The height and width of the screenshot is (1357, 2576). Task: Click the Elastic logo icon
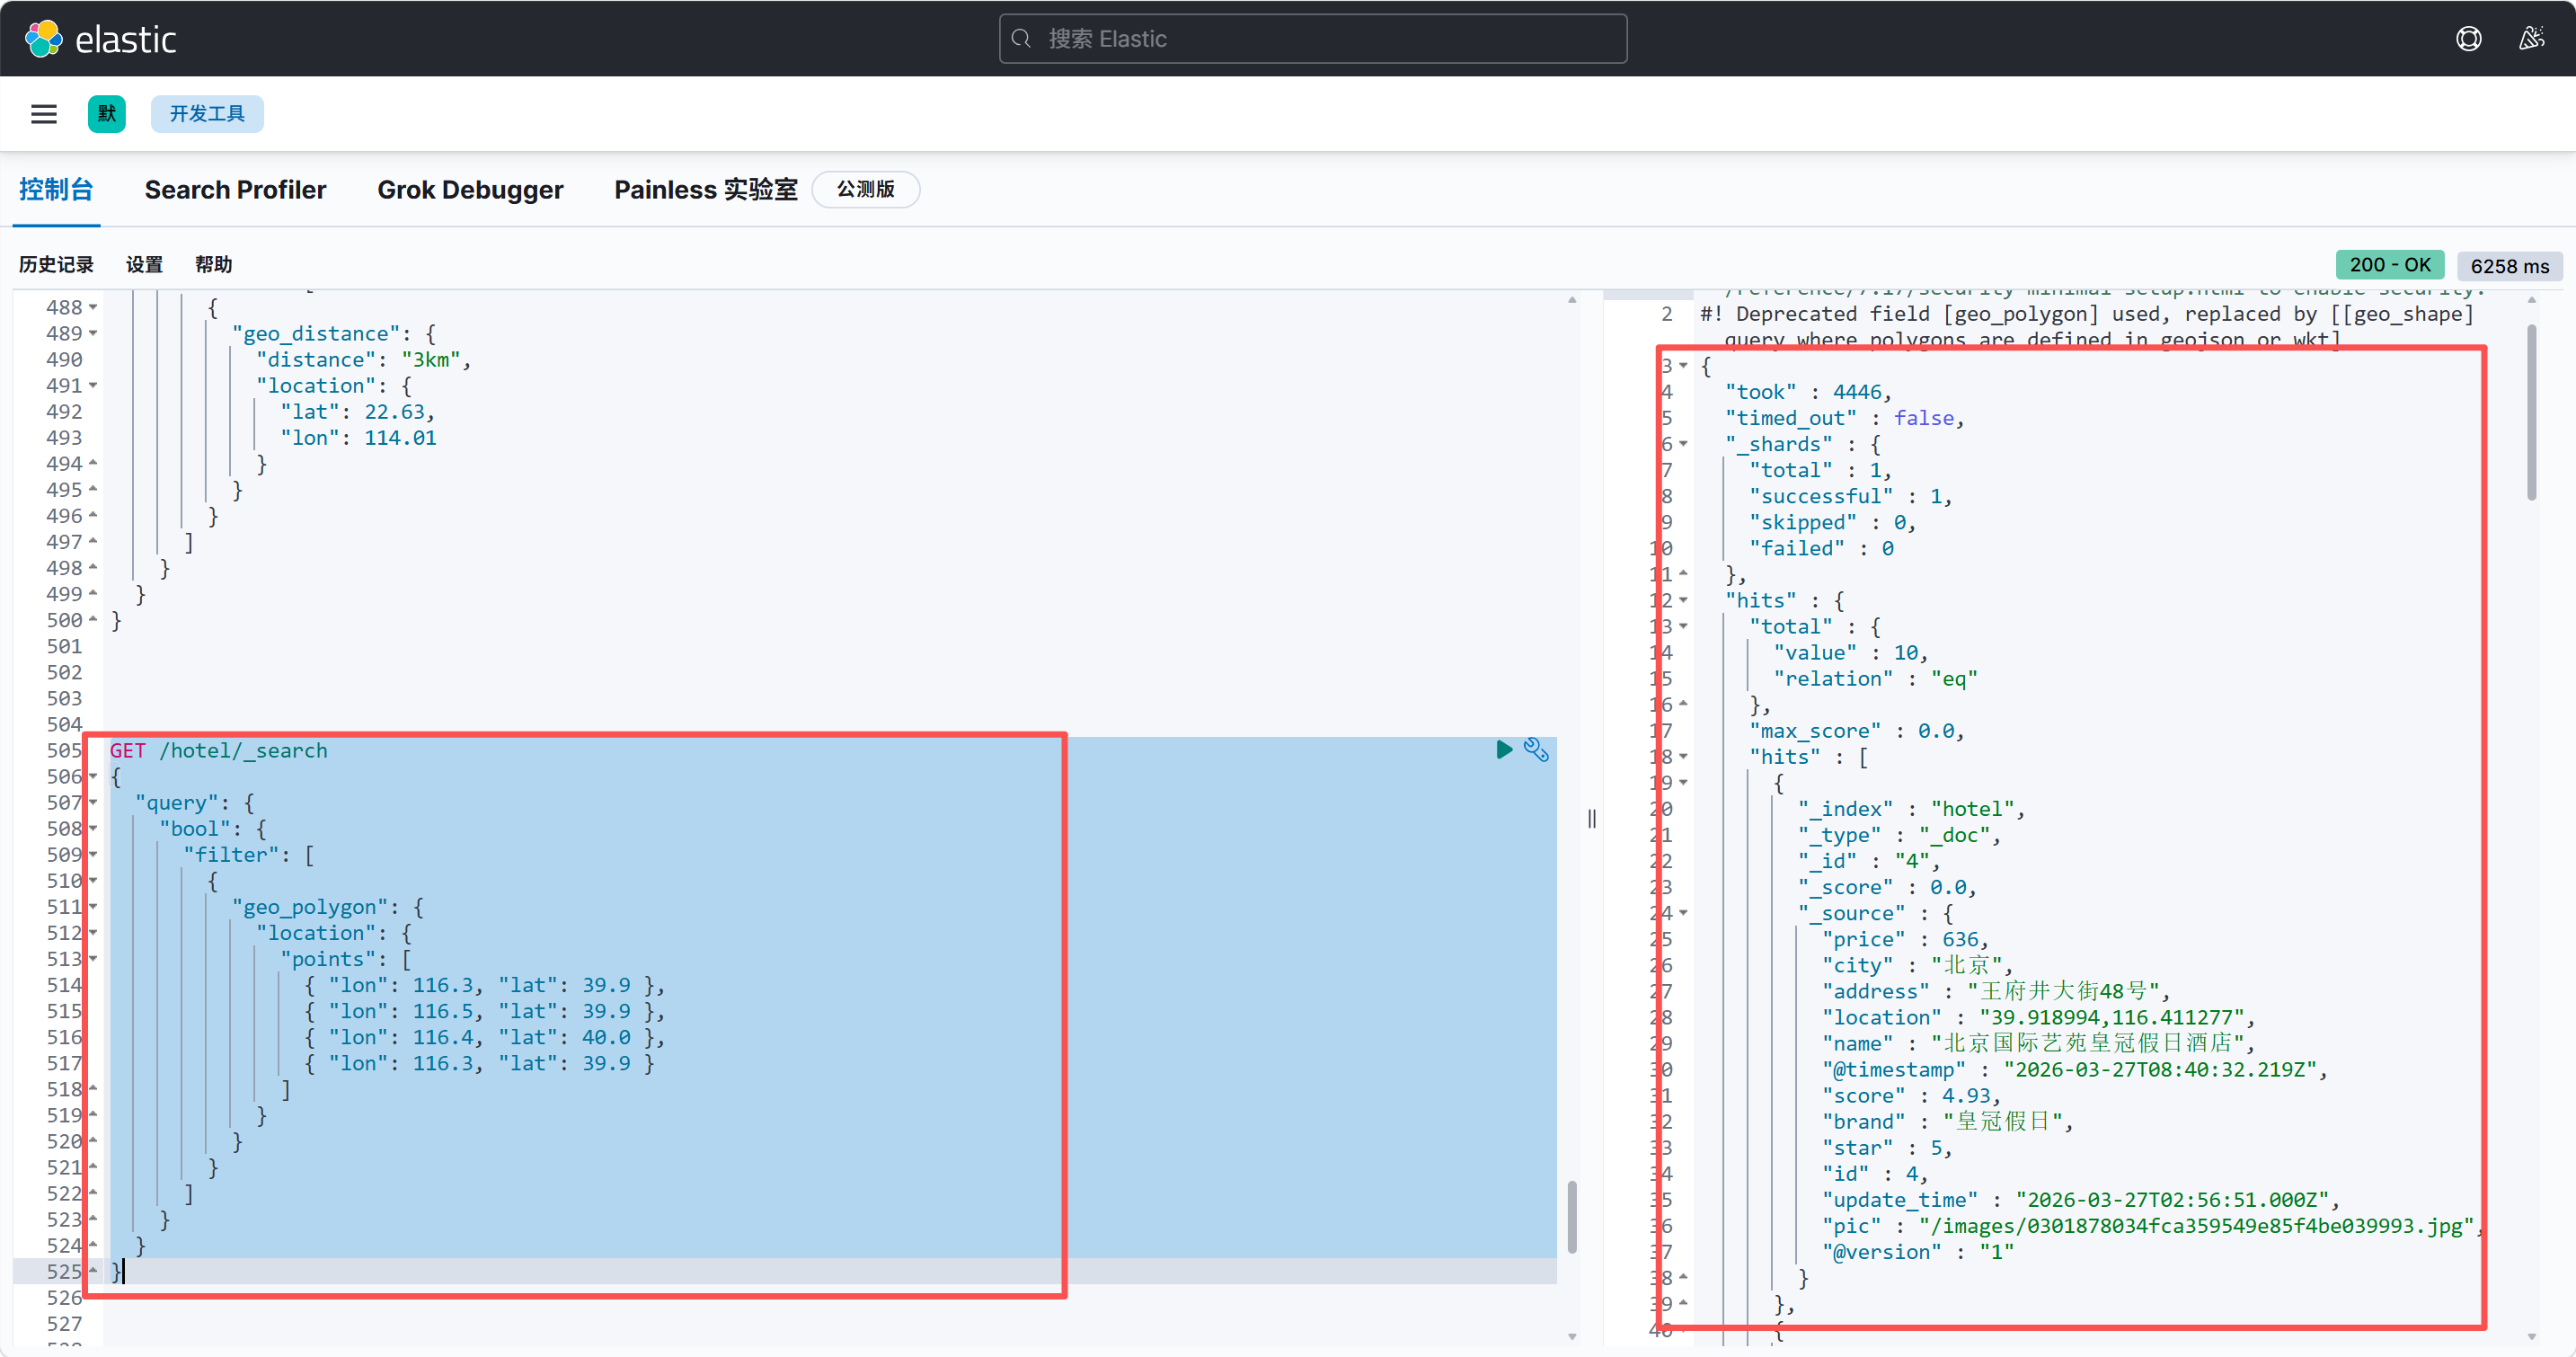click(43, 39)
